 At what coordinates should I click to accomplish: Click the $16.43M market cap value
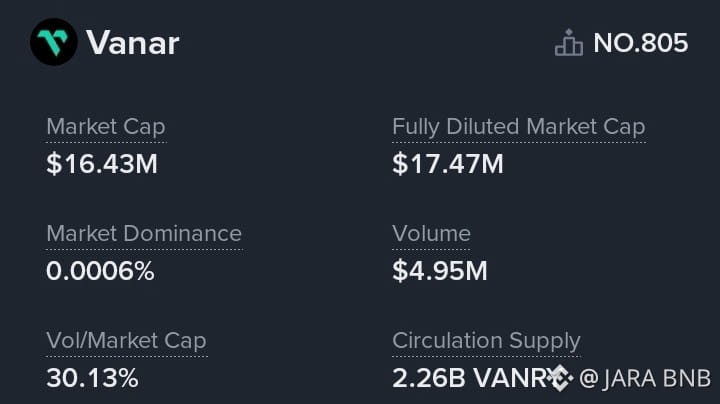(x=102, y=163)
